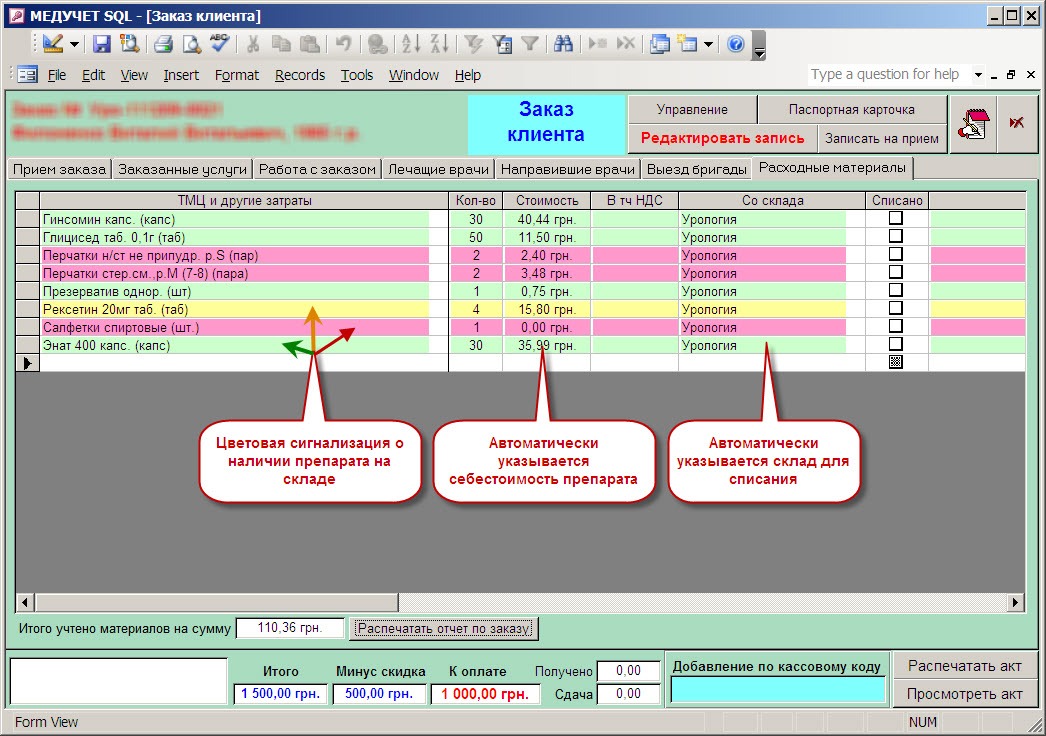The width and height of the screenshot is (1046, 736).
Task: Click the 35,99 грн. cost cell
Action: coord(546,346)
